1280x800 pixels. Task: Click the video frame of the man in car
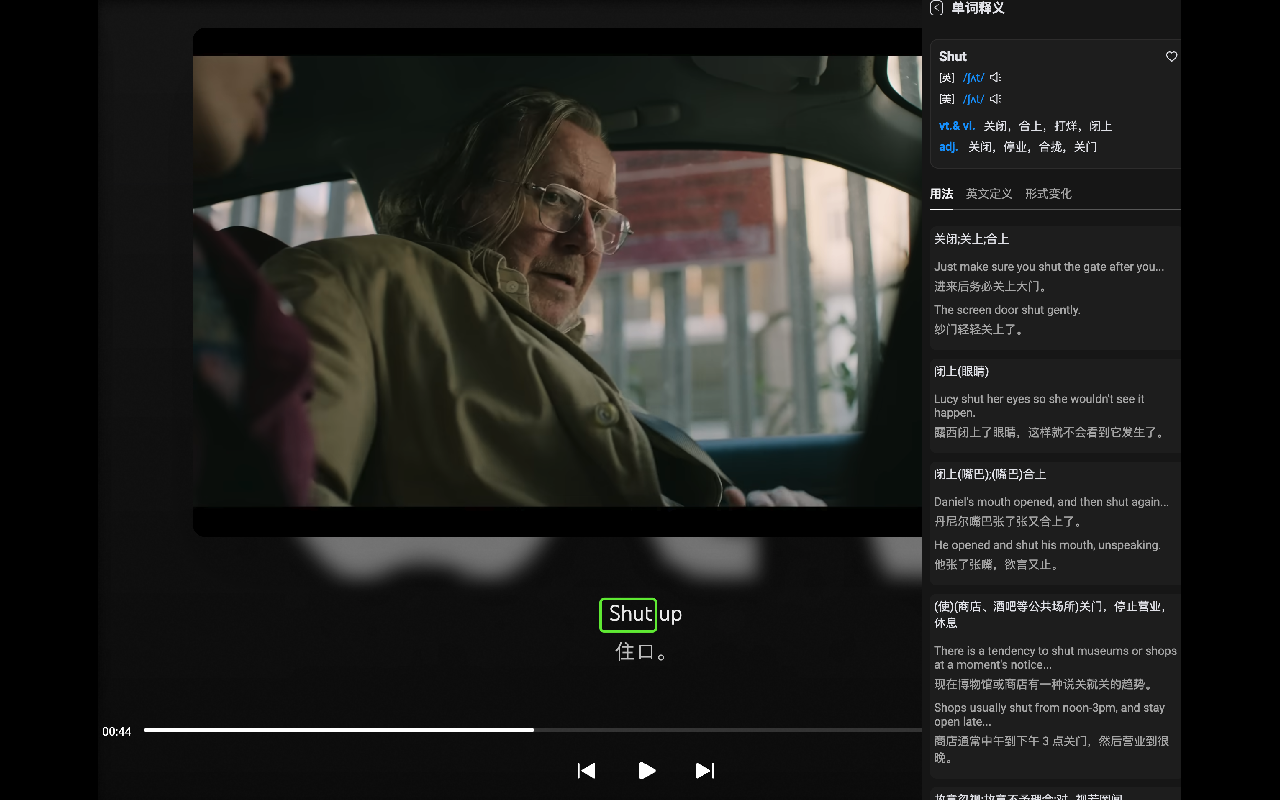[557, 282]
